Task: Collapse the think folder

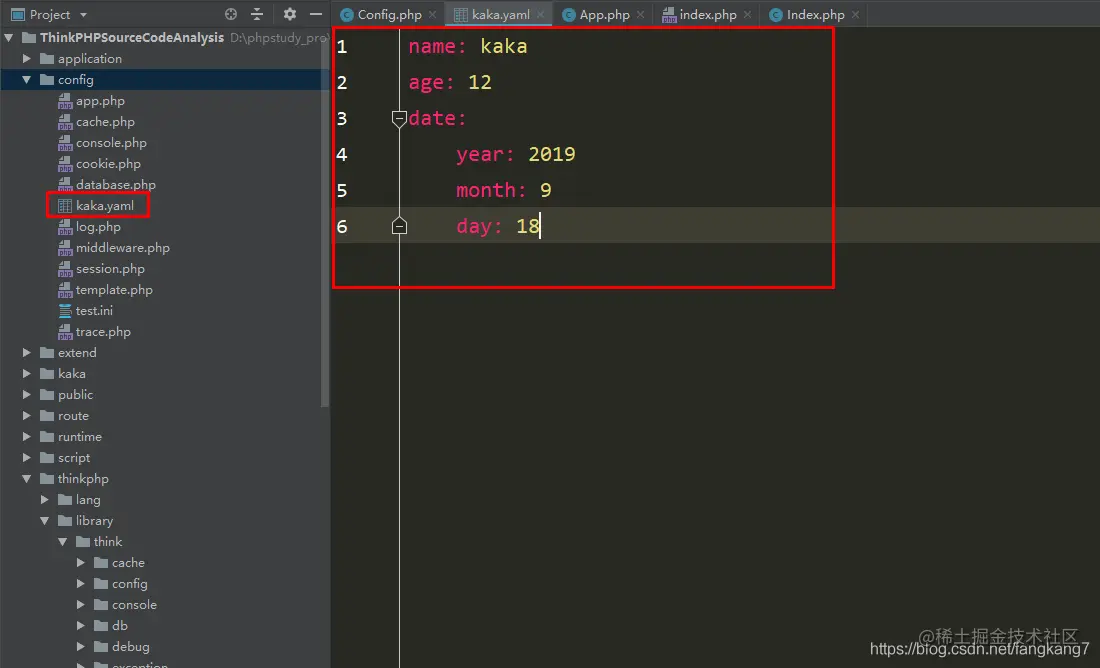Action: 62,542
